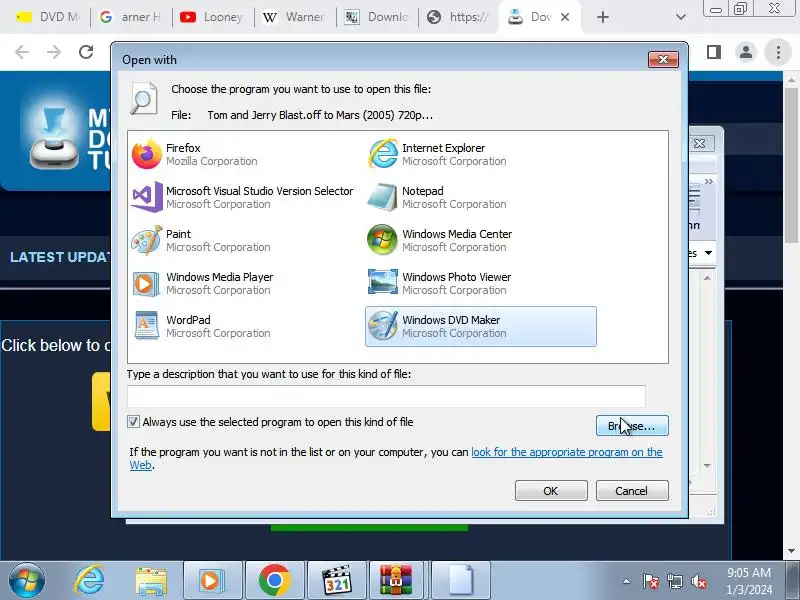Click the file description text field
Screen dimensions: 800x600
point(386,396)
